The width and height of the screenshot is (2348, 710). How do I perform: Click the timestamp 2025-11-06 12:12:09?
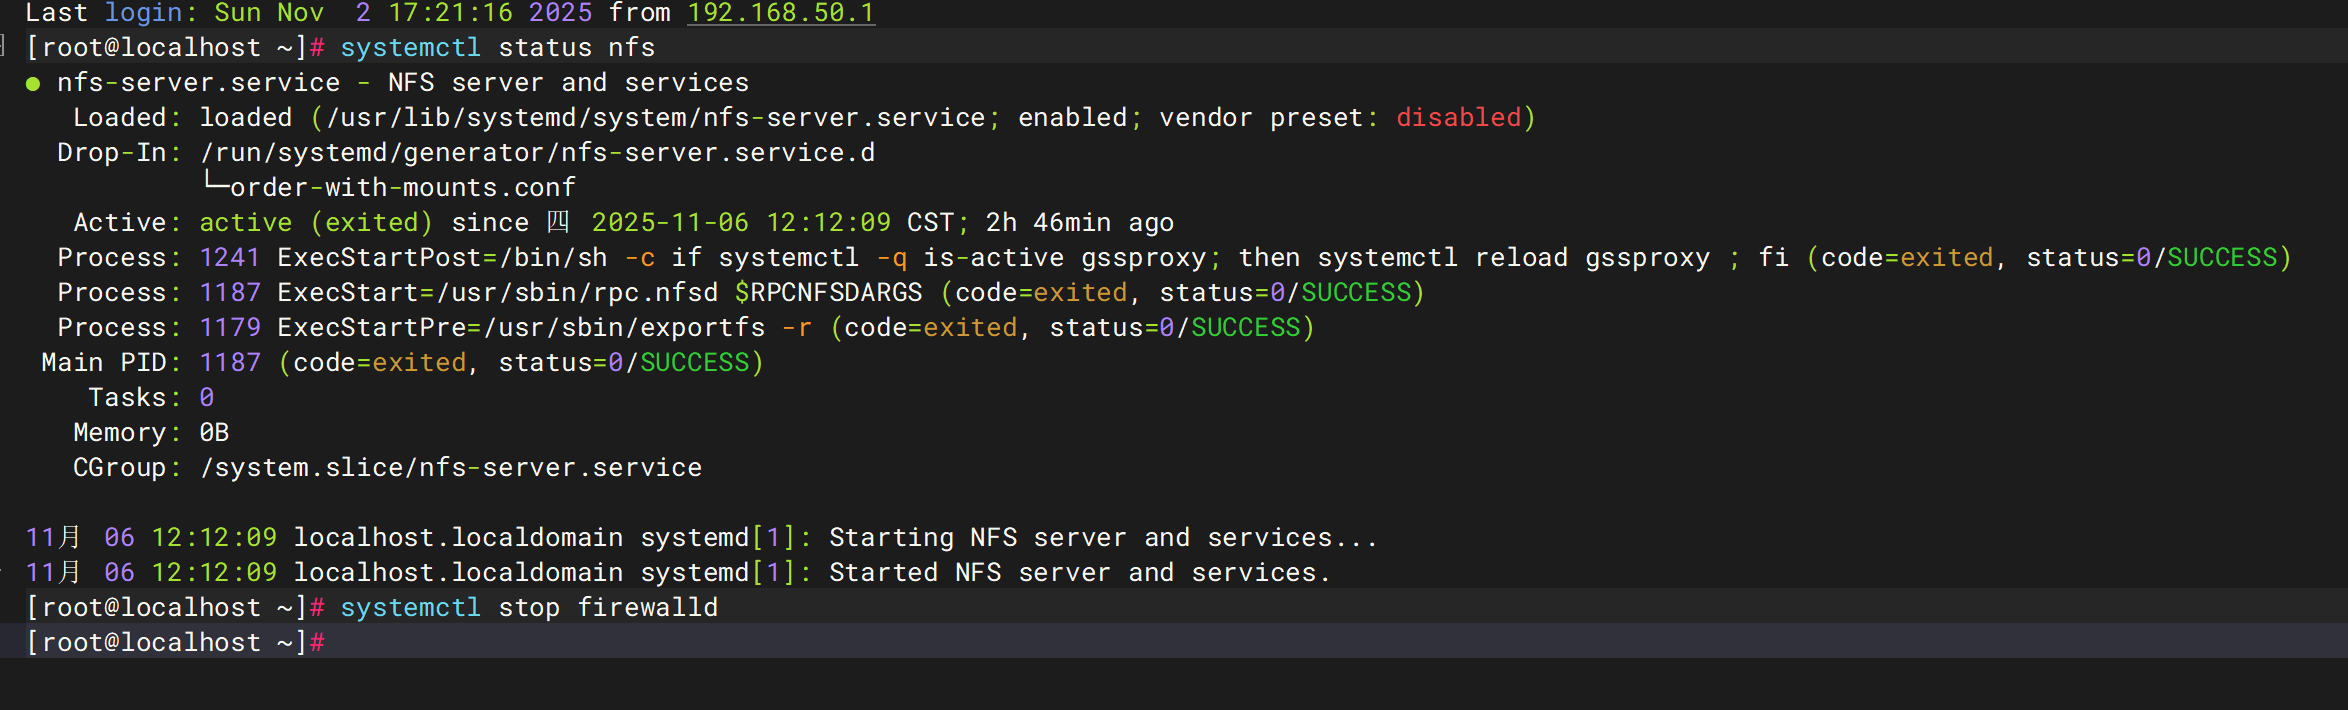741,223
